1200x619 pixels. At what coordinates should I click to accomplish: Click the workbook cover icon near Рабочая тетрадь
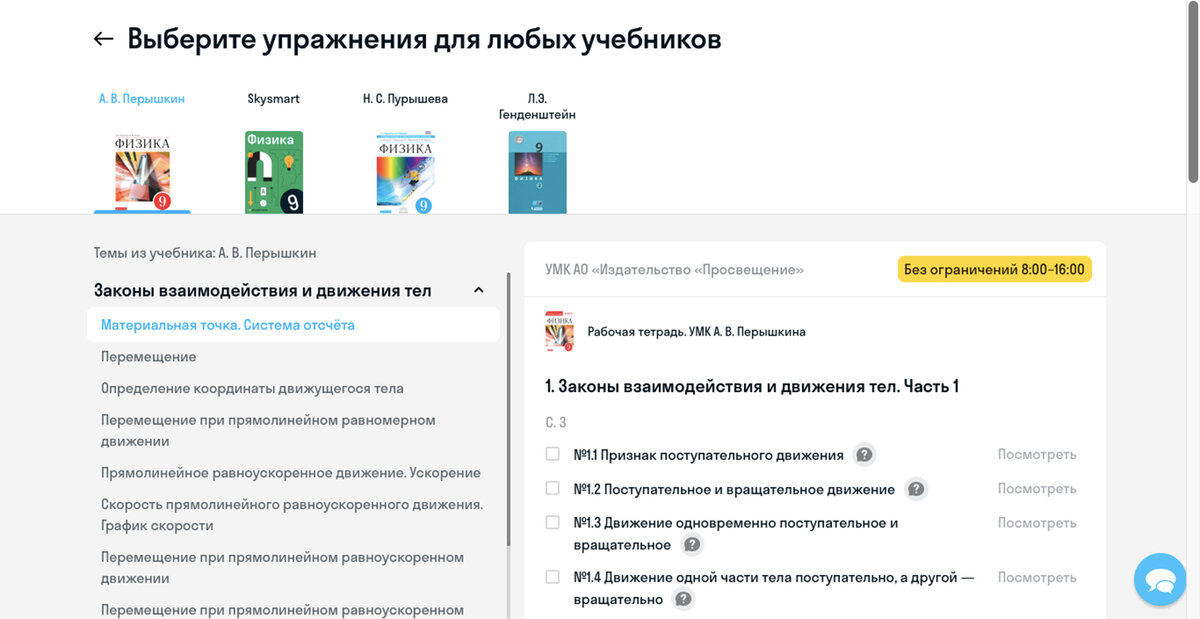[559, 331]
